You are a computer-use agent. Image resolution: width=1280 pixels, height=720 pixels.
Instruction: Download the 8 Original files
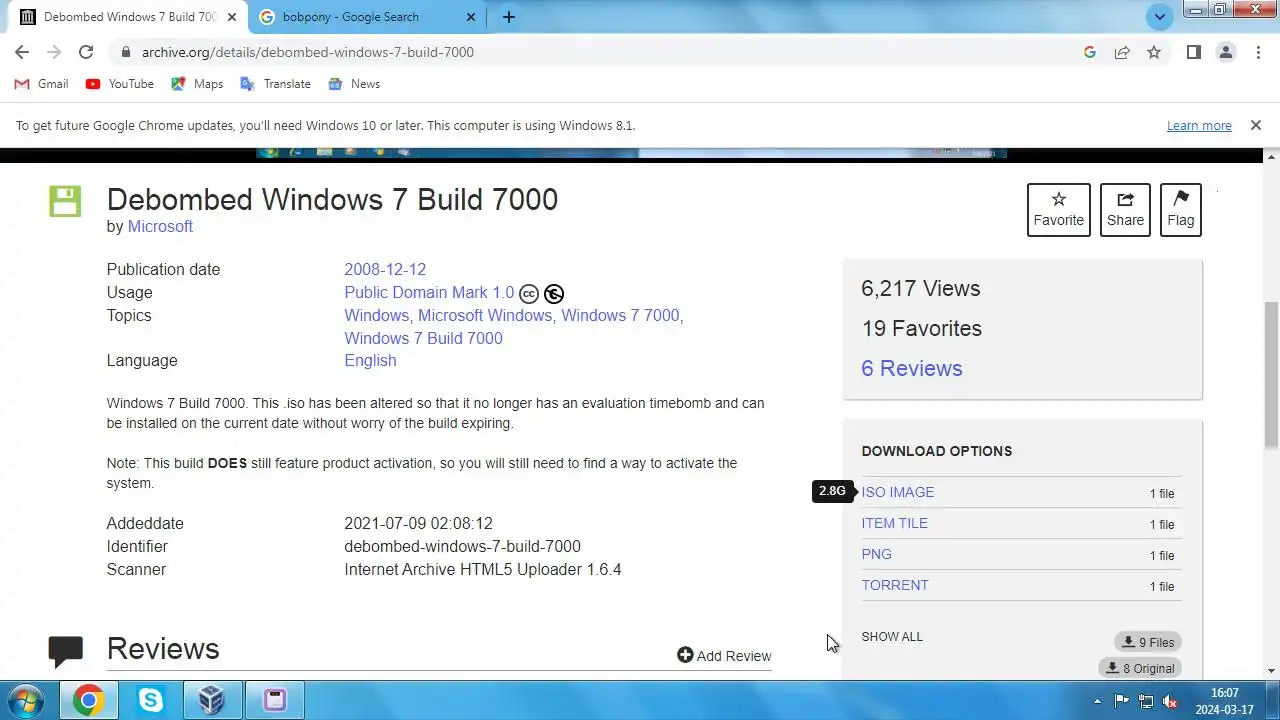[1140, 668]
